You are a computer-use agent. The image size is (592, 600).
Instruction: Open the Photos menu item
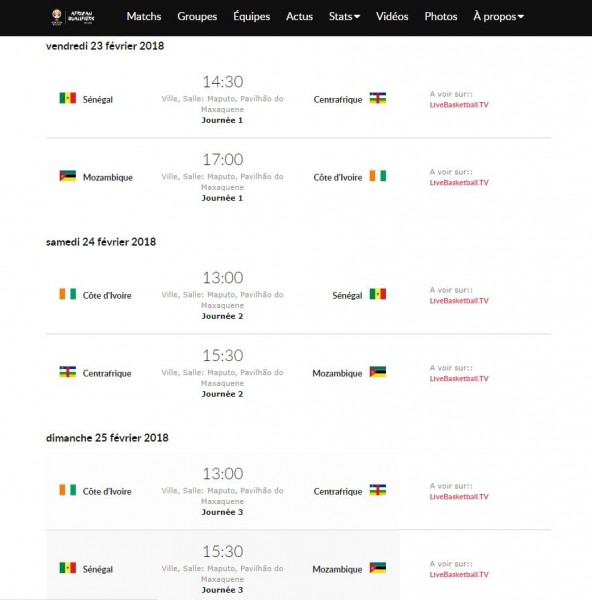441,16
